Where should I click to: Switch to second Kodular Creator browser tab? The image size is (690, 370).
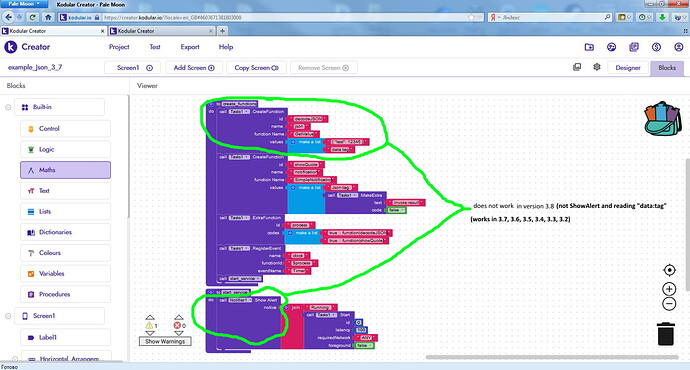(161, 31)
